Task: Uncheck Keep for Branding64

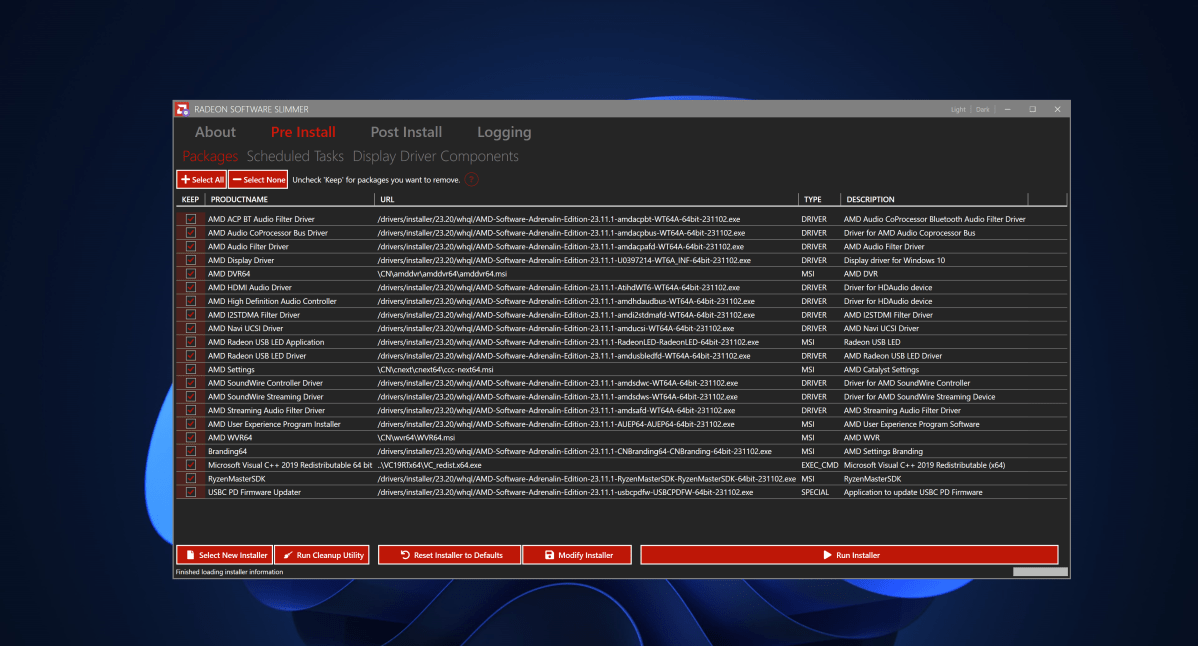Action: (191, 451)
